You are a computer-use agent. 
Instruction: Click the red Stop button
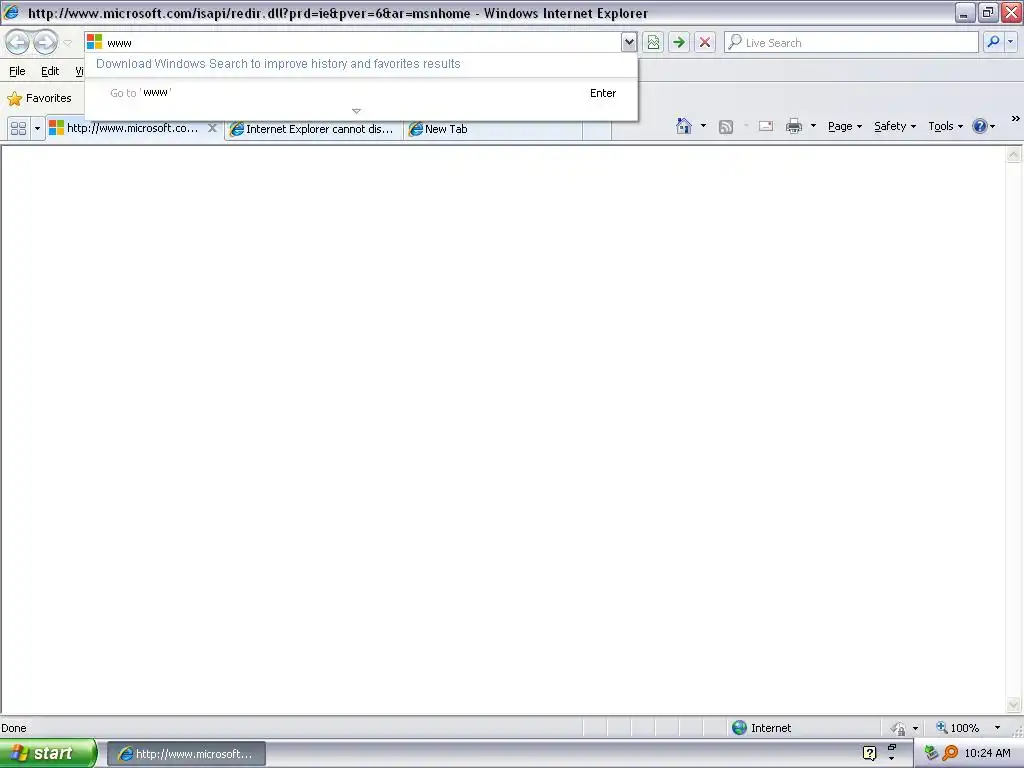tap(705, 42)
